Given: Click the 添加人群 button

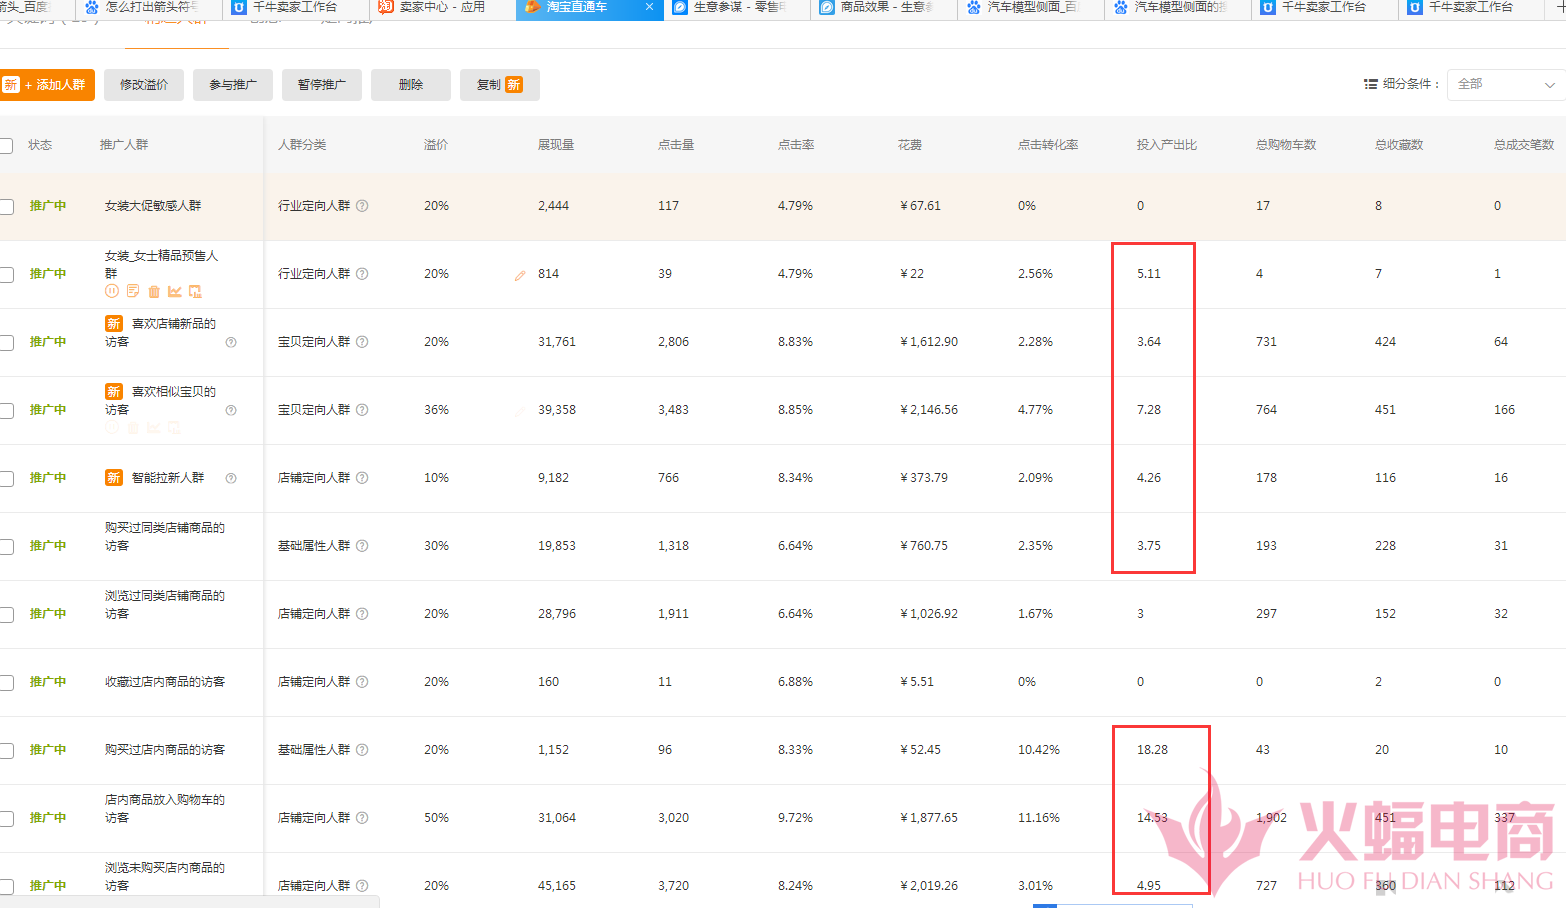Looking at the screenshot, I should coord(48,85).
